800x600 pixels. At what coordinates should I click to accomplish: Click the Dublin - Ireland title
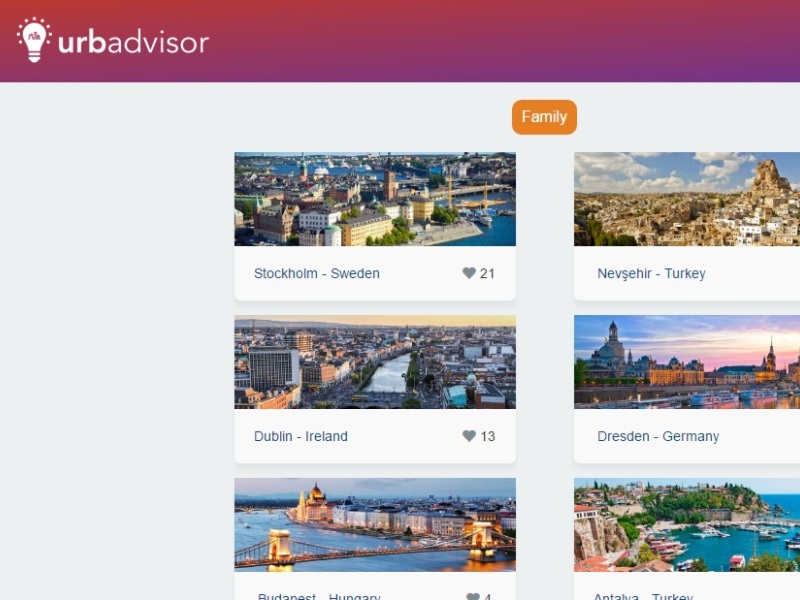[x=301, y=436]
